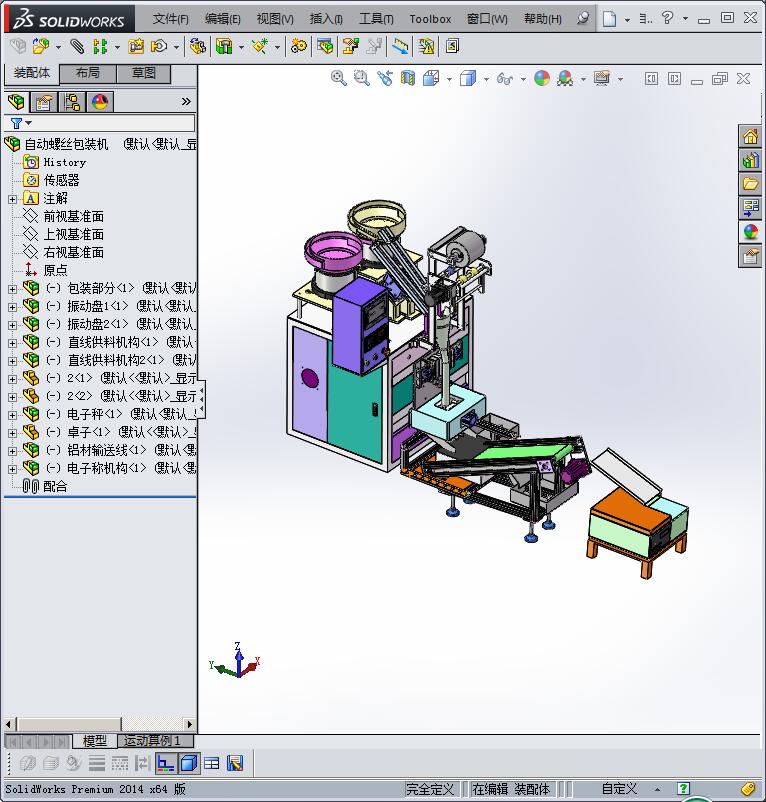
Task: Click the Linear Component Pattern icon
Action: click(100, 47)
